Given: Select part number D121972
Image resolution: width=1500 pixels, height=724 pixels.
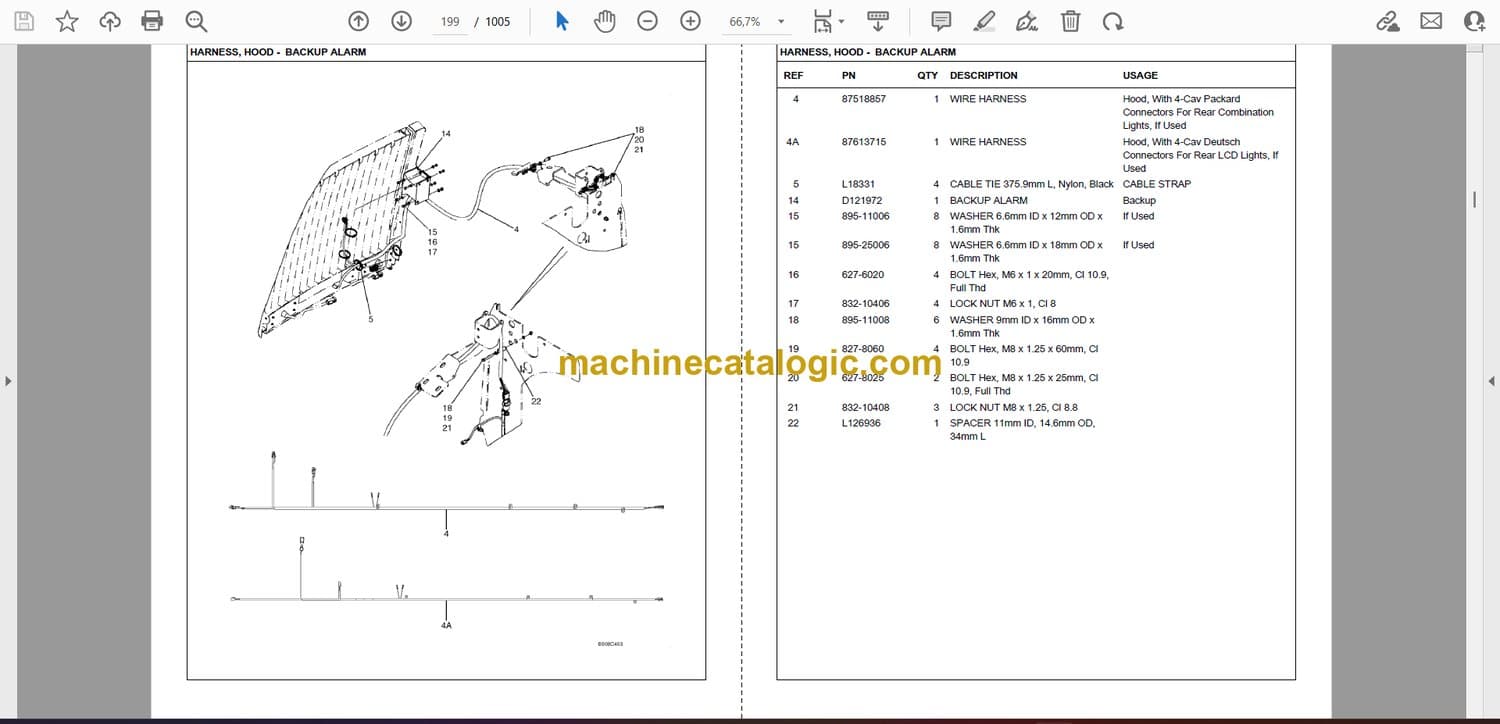Looking at the screenshot, I should (862, 201).
